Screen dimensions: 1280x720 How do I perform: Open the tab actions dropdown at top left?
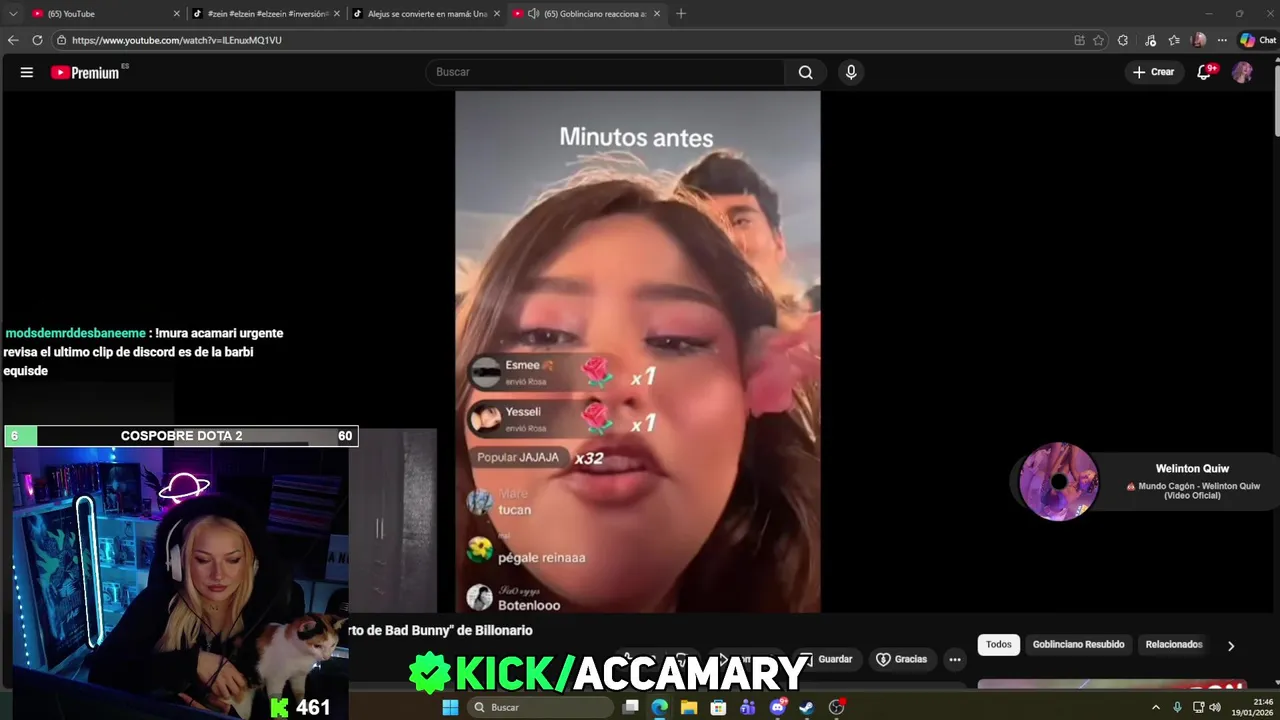pos(13,14)
